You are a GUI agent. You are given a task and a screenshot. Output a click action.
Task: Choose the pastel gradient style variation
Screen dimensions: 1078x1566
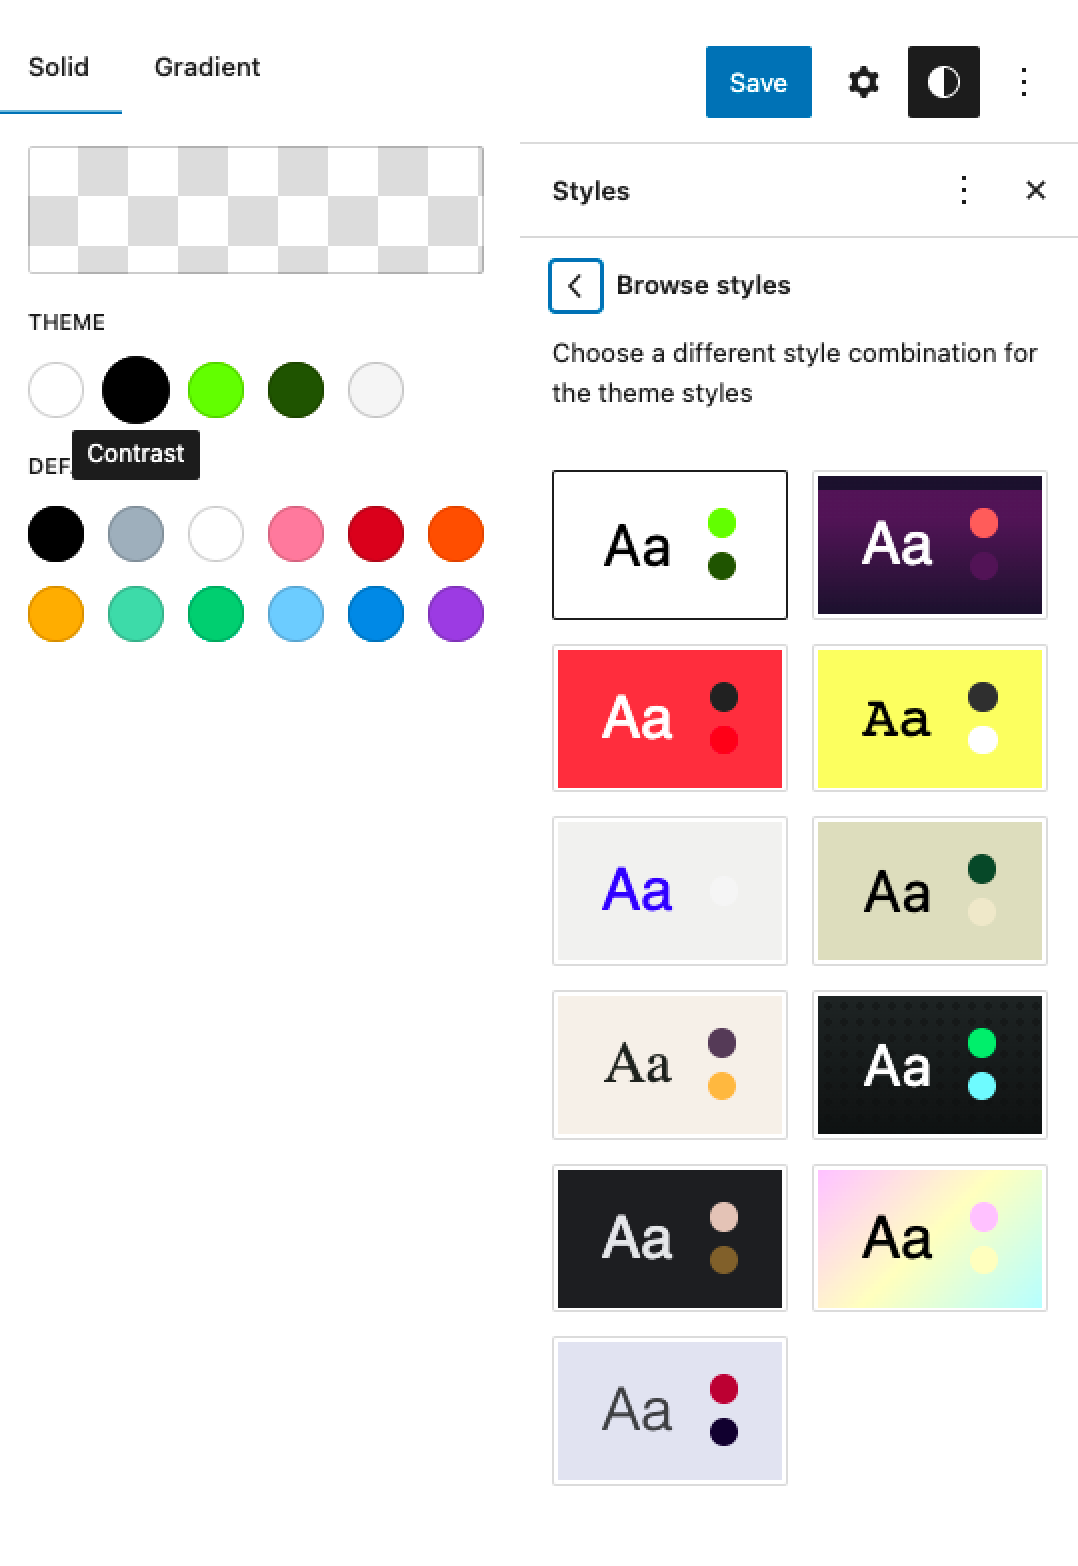pos(930,1238)
